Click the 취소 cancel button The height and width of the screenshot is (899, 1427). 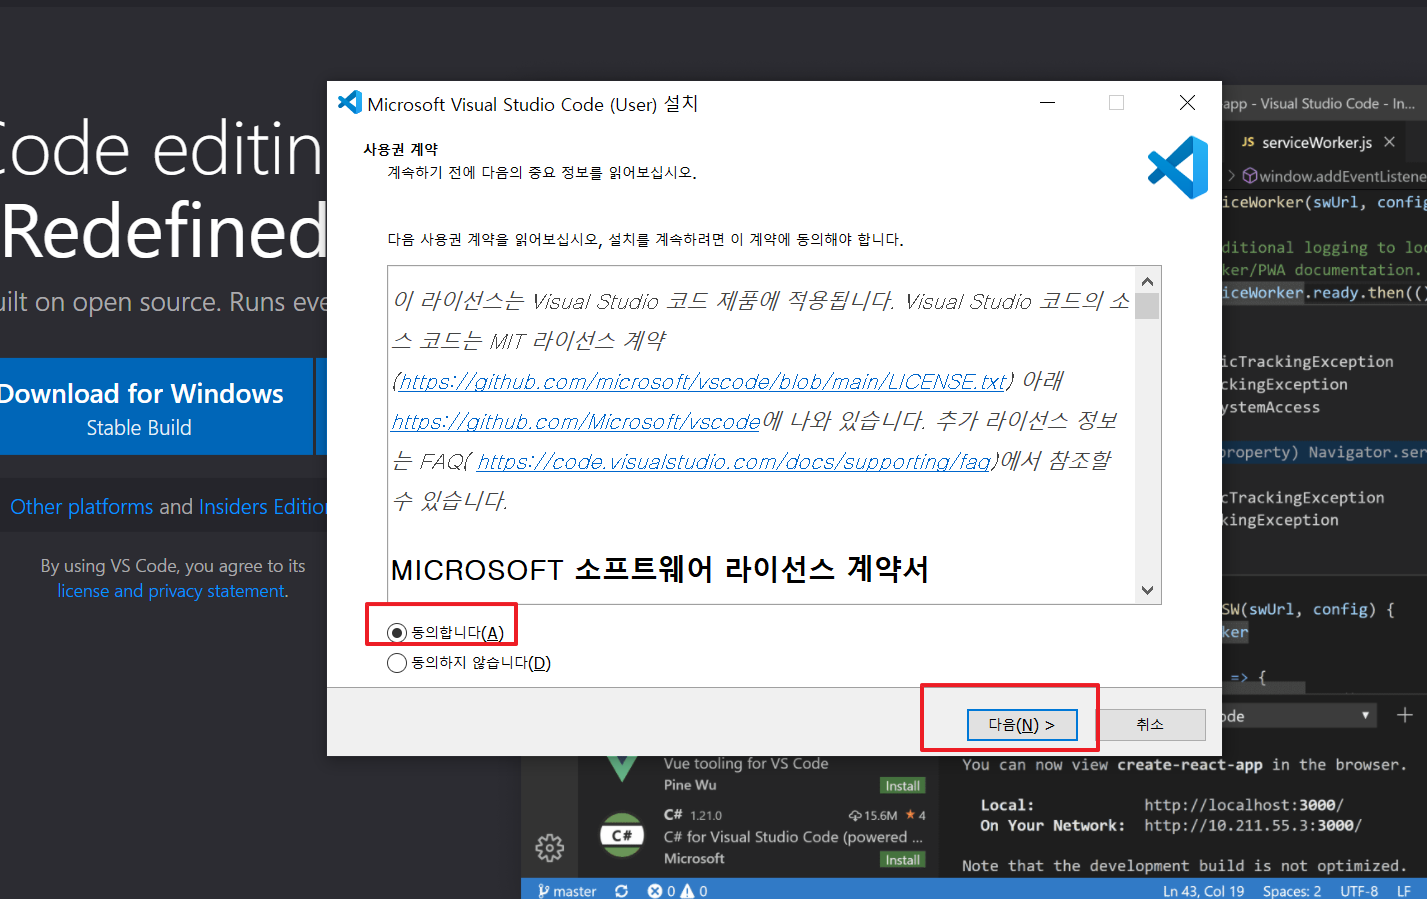tap(1150, 725)
